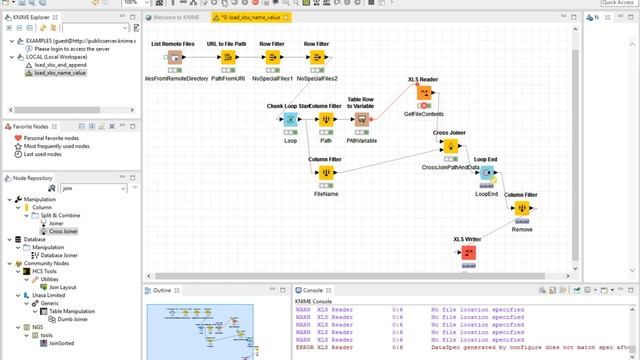Open the KNIME Explorer filter dropdown
The image size is (640, 360).
[x=125, y=28]
